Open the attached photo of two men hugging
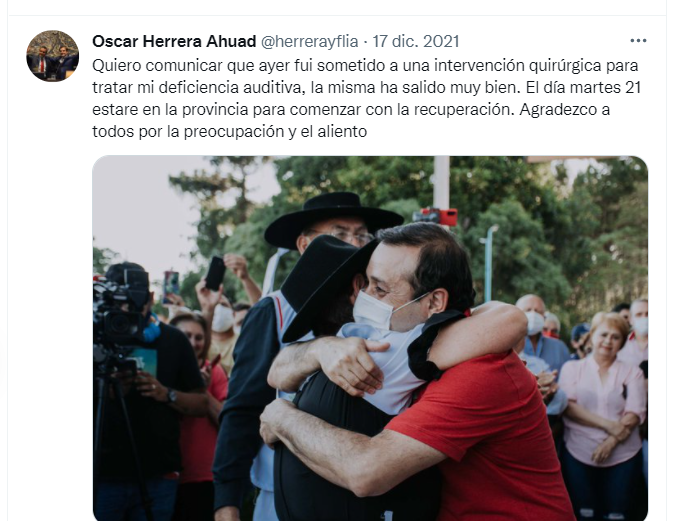 click(370, 338)
